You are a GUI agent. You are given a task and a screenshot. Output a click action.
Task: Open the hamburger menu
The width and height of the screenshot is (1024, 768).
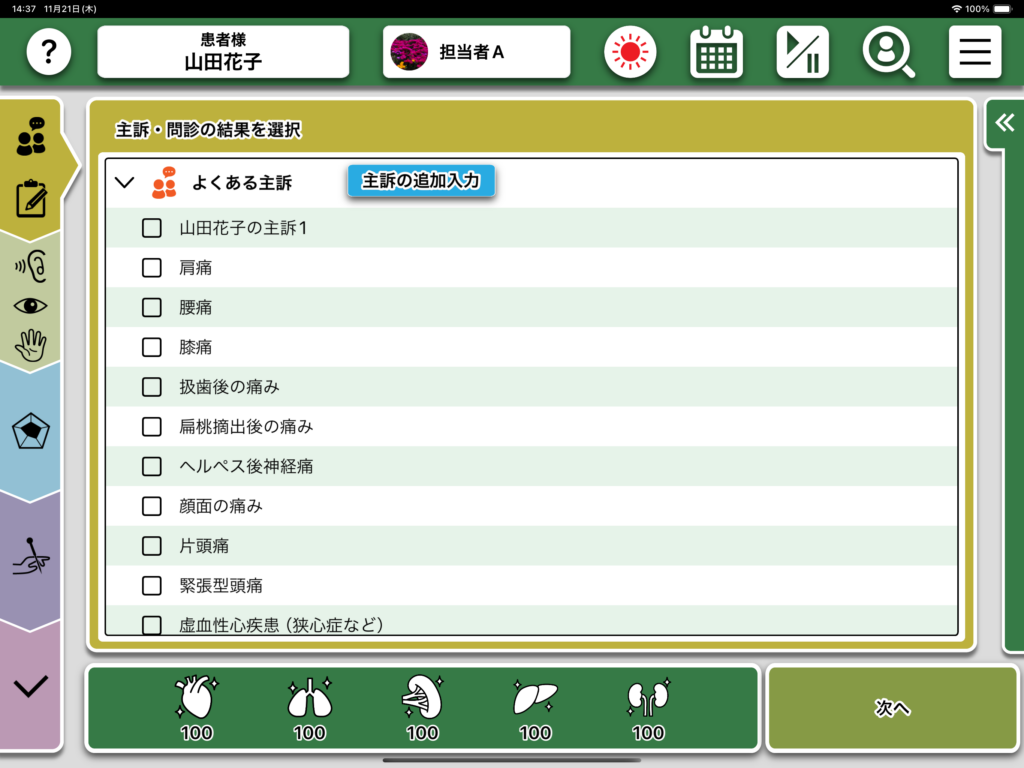coord(974,52)
